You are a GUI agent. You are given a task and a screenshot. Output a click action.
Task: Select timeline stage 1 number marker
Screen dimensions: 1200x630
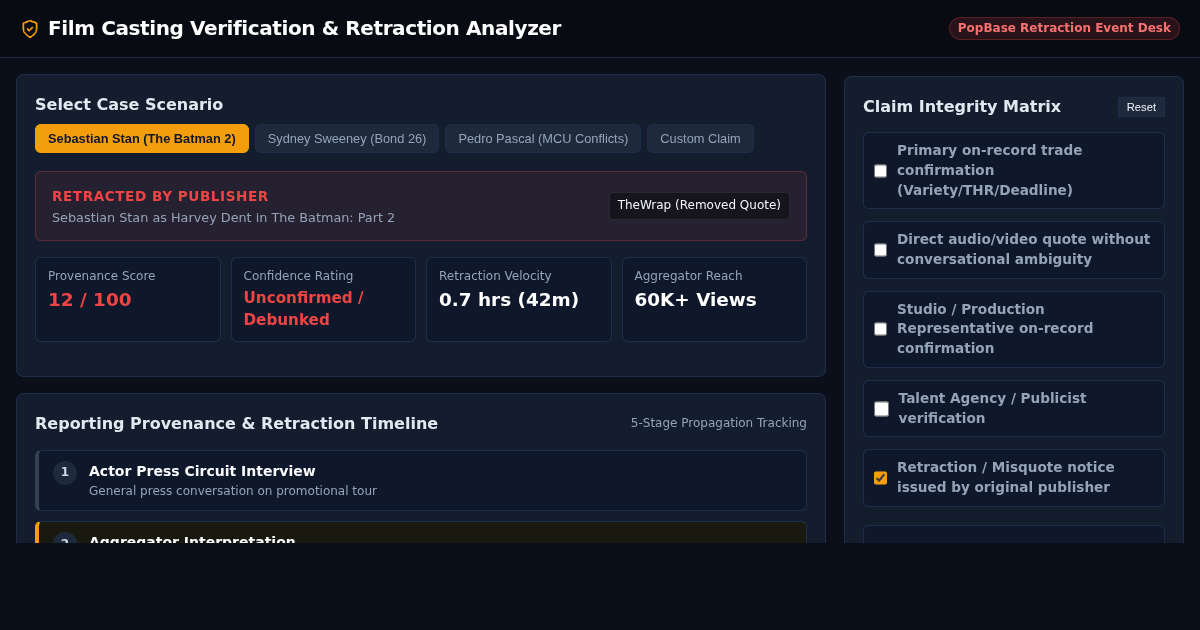65,472
